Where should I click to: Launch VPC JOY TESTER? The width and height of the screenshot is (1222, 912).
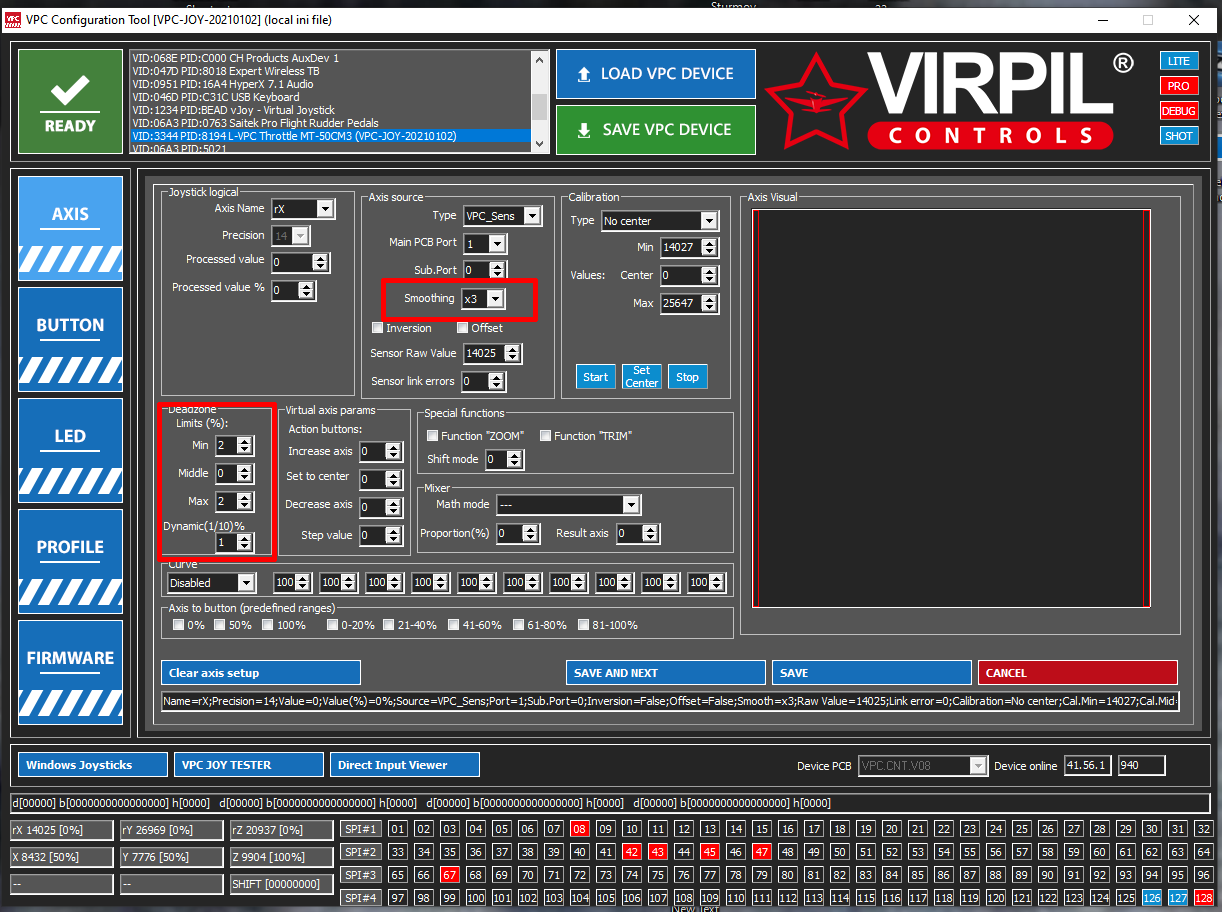(248, 765)
